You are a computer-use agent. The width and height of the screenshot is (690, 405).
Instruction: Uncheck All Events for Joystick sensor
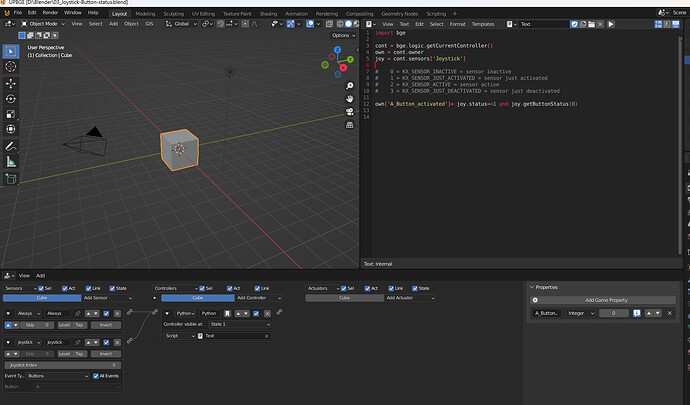tap(95, 376)
